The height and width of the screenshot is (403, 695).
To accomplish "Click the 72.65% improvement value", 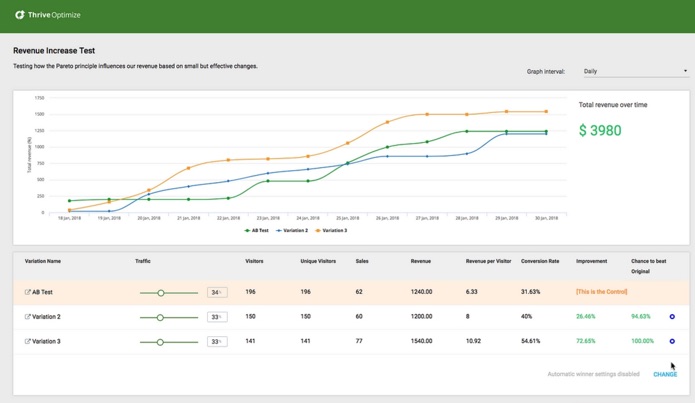I will point(586,341).
